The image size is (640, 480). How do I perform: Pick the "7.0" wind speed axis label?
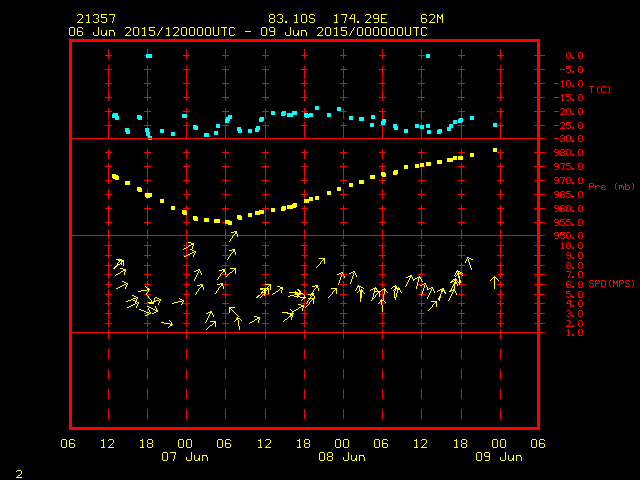574,275
